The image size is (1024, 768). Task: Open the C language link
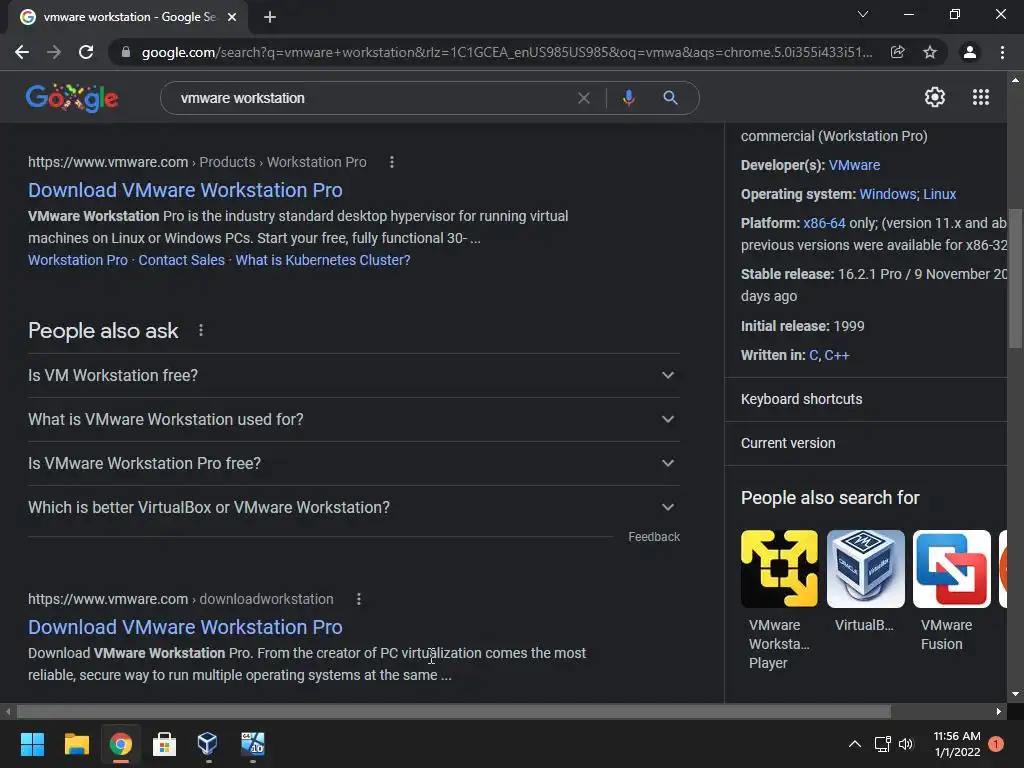tap(813, 355)
